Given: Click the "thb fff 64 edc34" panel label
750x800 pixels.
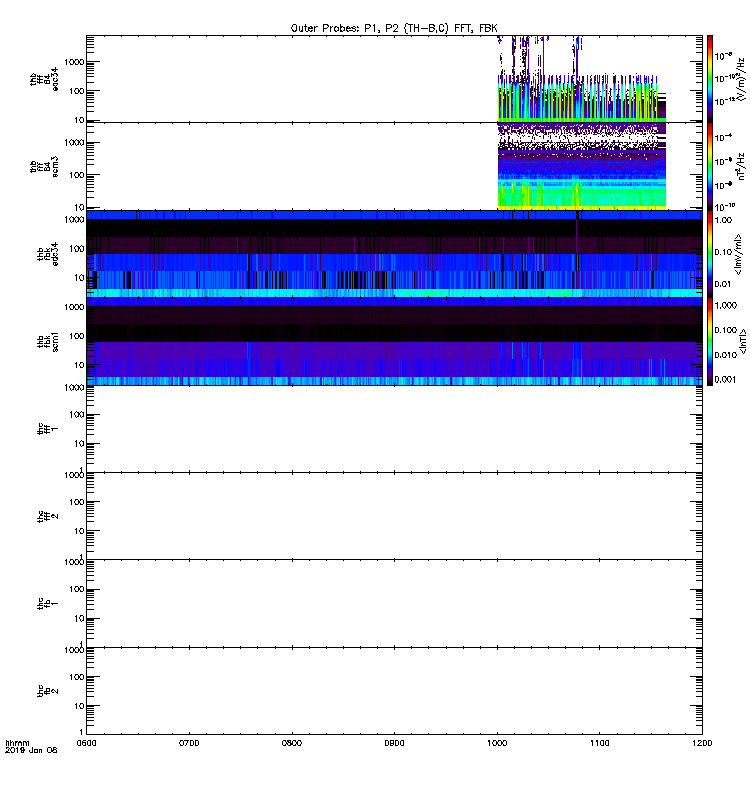Looking at the screenshot, I should coord(44,79).
